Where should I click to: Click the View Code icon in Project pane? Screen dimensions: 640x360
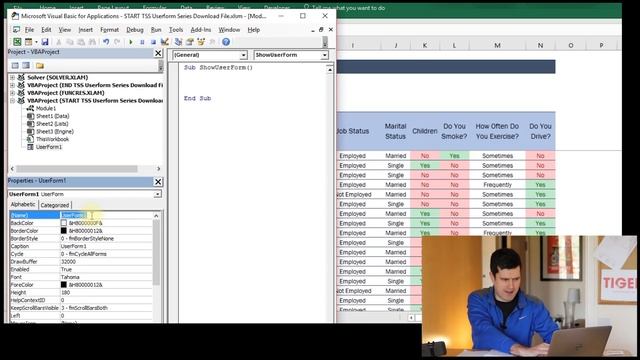[x=15, y=65]
